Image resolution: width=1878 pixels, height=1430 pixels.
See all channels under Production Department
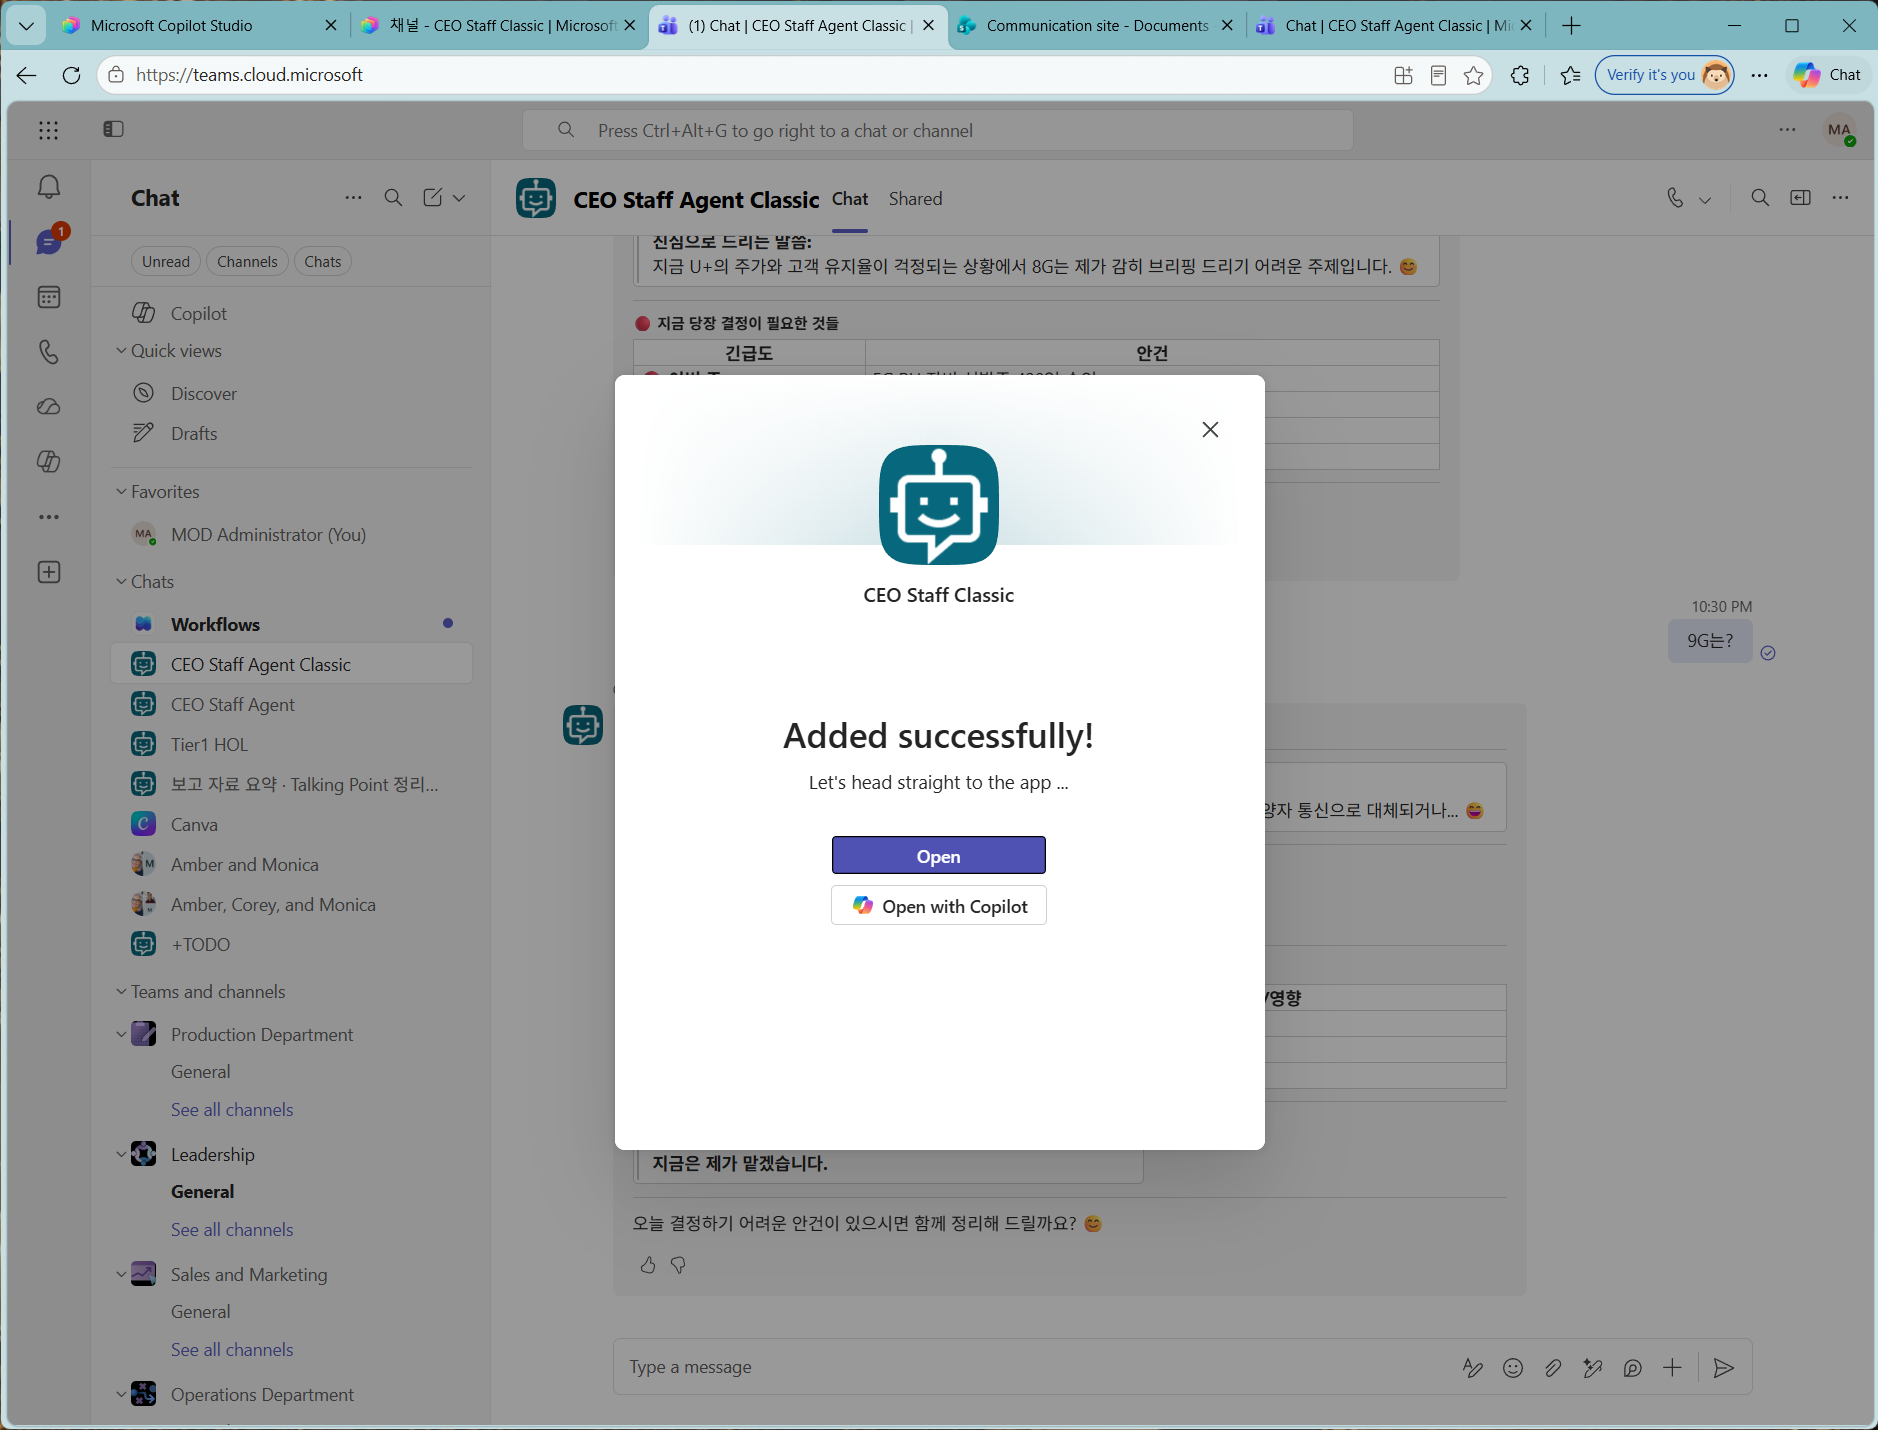click(232, 1110)
